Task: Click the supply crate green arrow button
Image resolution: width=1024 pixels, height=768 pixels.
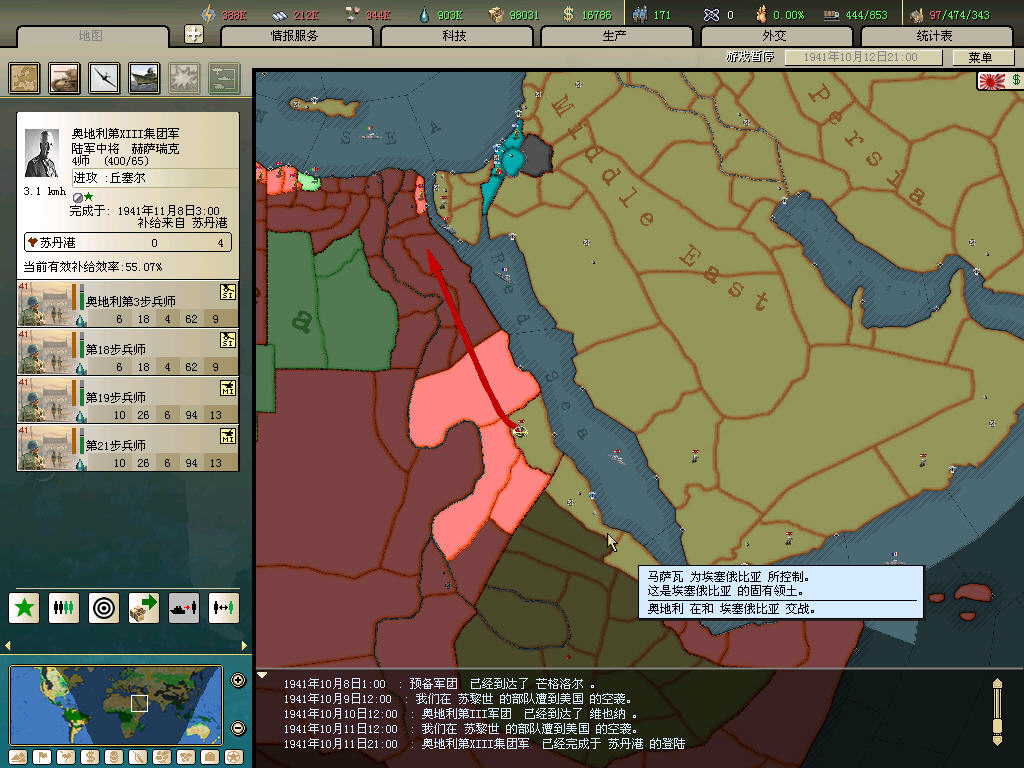Action: click(x=144, y=607)
